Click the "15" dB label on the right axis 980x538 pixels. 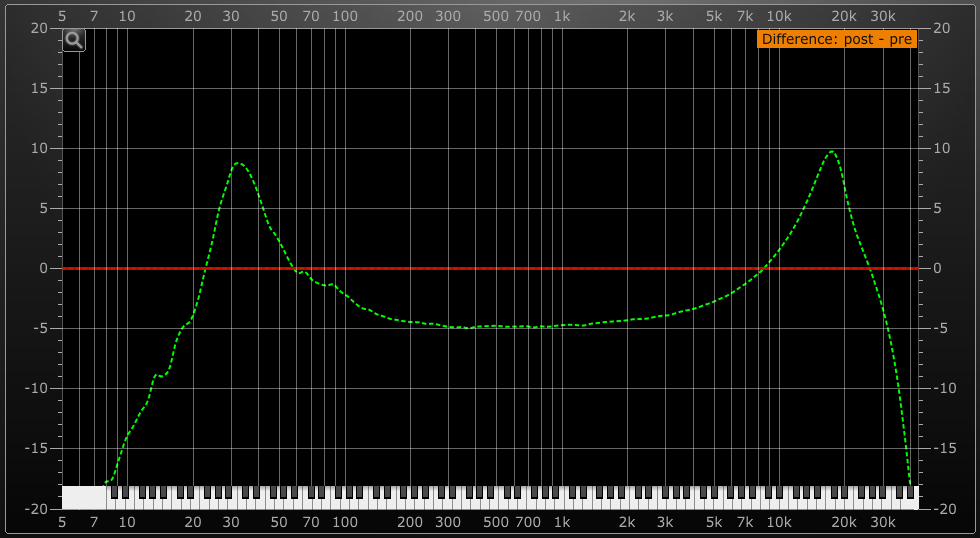(939, 88)
